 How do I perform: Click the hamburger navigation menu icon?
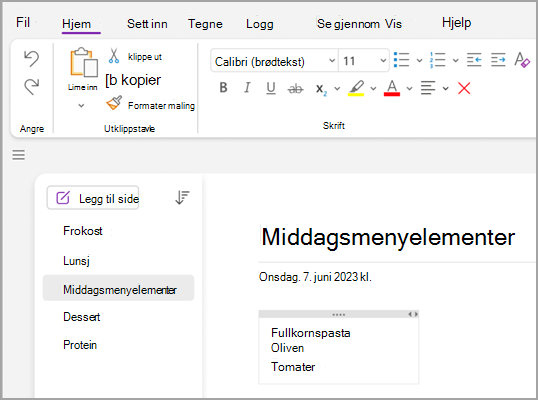click(x=19, y=155)
